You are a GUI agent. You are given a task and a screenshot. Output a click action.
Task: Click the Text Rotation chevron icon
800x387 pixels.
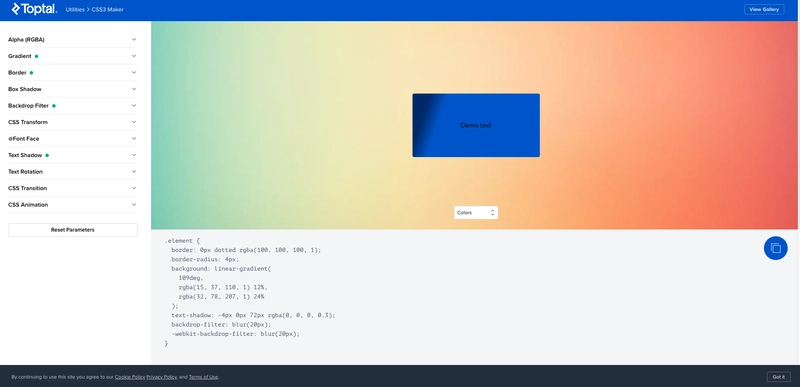click(x=134, y=171)
